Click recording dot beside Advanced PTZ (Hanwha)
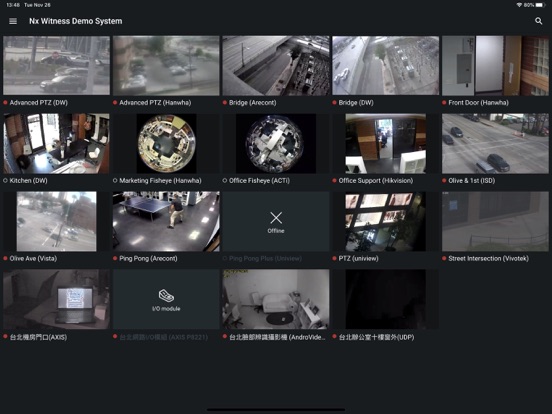 115,103
